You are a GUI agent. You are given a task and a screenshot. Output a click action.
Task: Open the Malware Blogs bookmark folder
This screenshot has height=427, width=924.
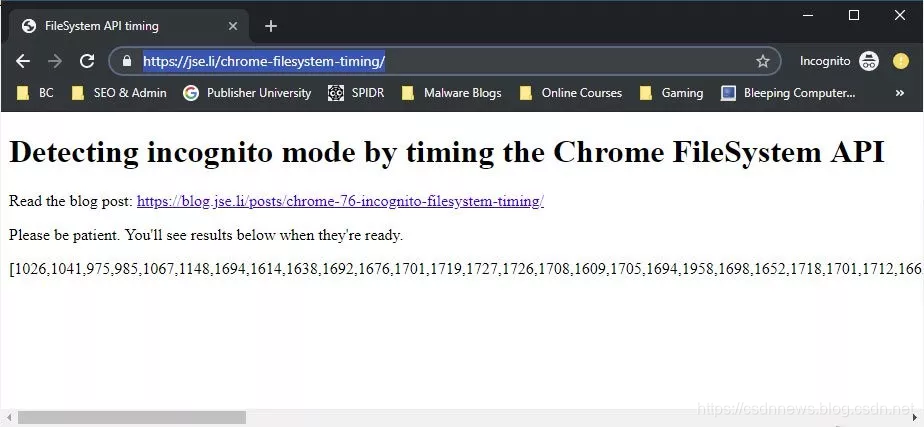(x=451, y=93)
